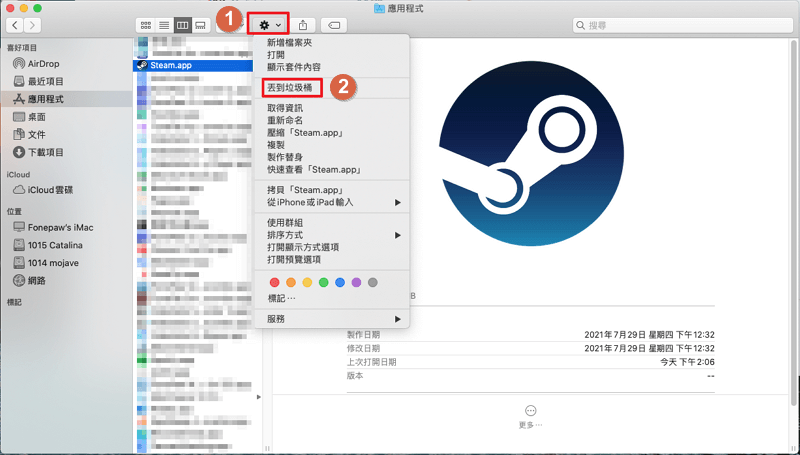This screenshot has width=800, height=455.
Task: Select Steam.app in the file list
Action: click(x=193, y=65)
